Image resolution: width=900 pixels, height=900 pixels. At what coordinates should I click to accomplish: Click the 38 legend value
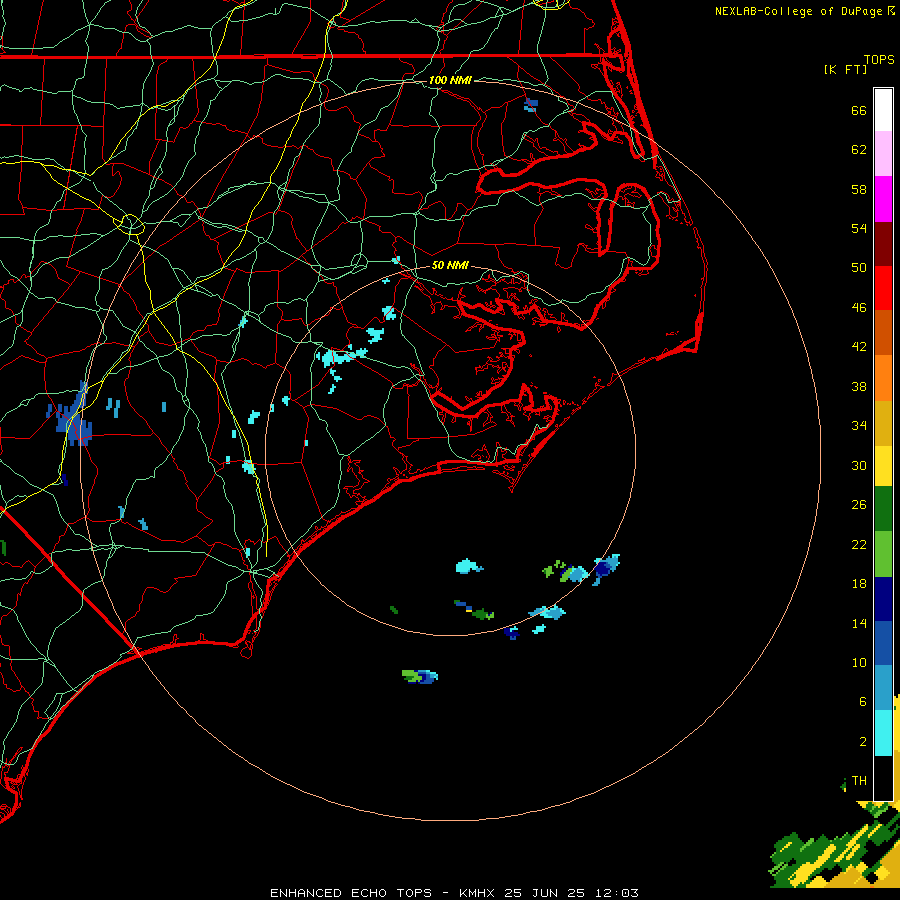pos(859,386)
